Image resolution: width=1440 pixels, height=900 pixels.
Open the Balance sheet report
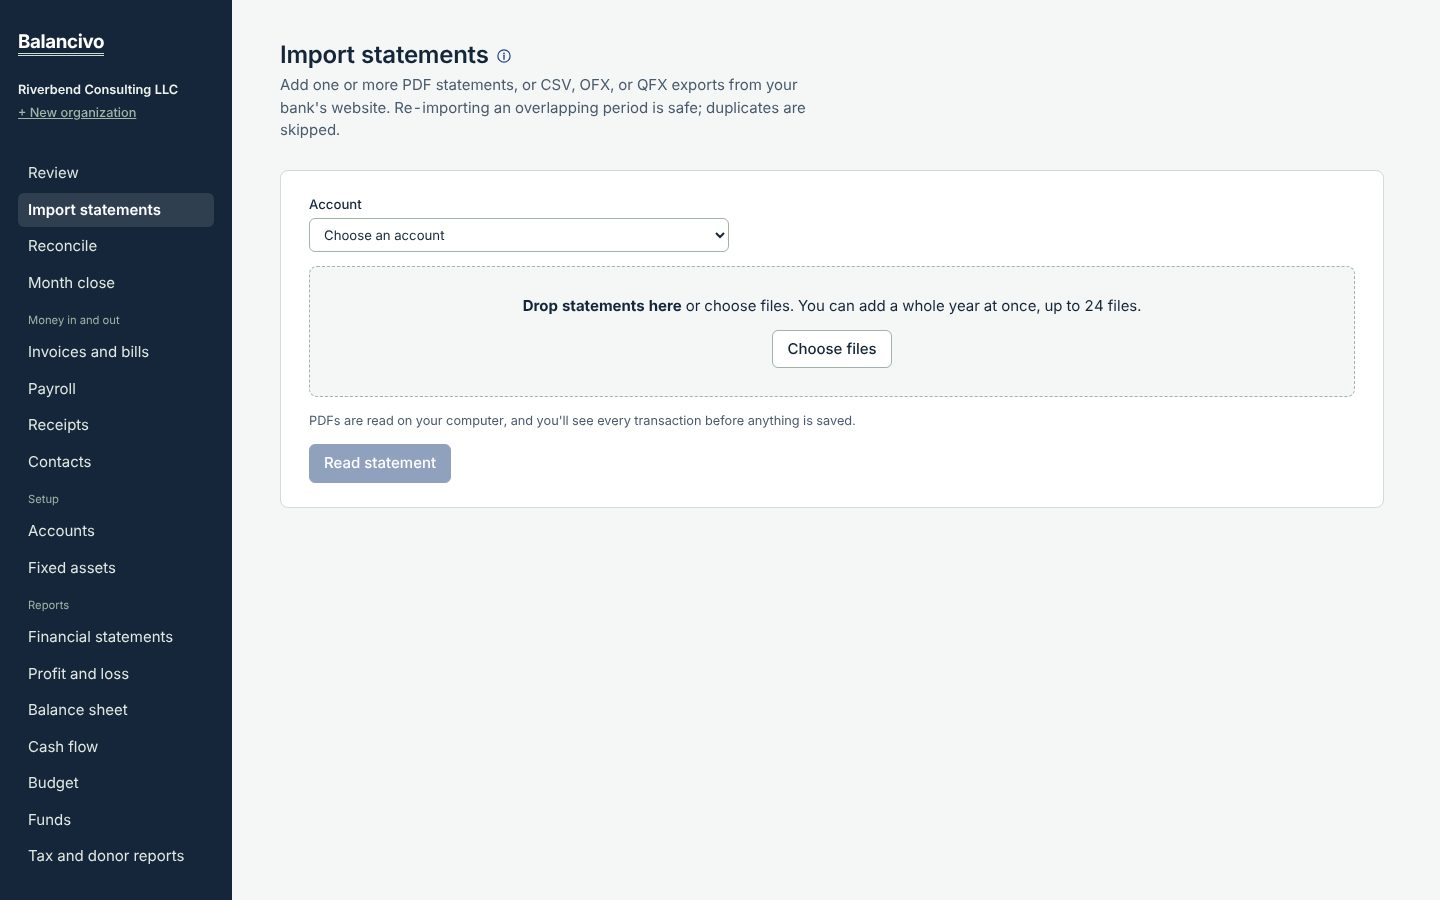pyautogui.click(x=116, y=710)
